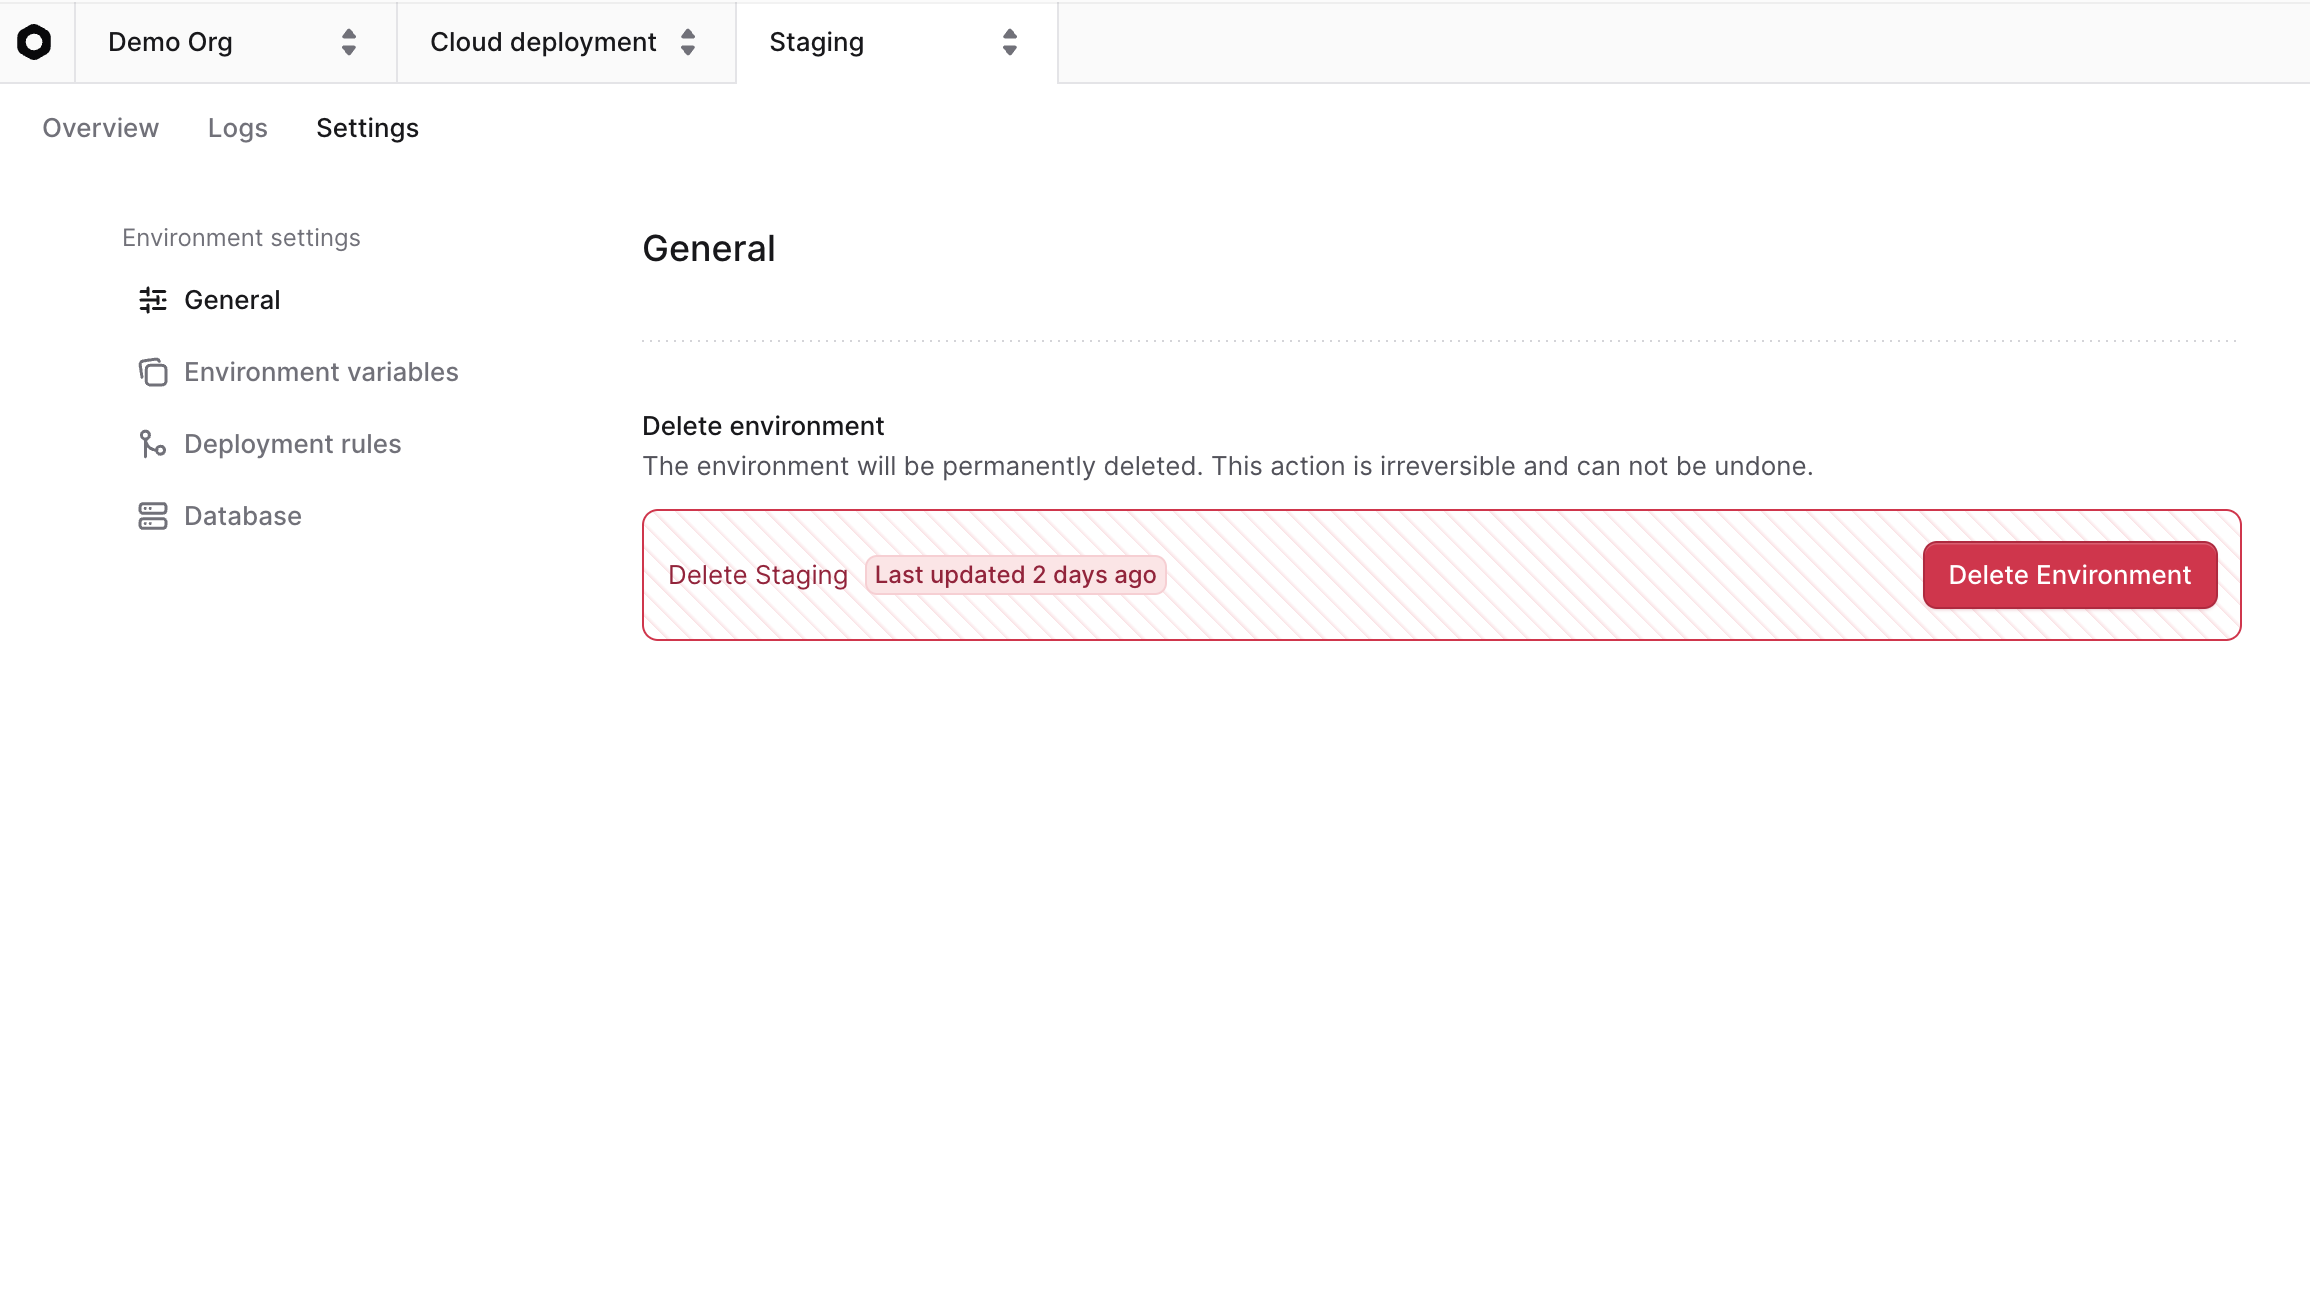Click the sliders icon next to General
Screen dimensions: 2310x1300
point(153,300)
